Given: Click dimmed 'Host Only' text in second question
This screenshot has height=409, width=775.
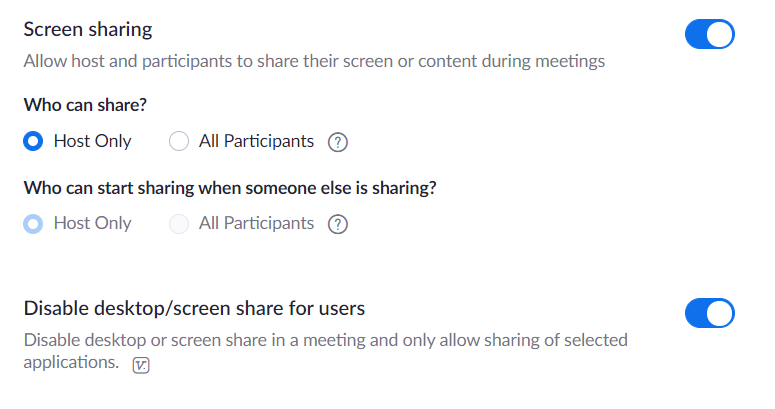Looking at the screenshot, I should (92, 224).
